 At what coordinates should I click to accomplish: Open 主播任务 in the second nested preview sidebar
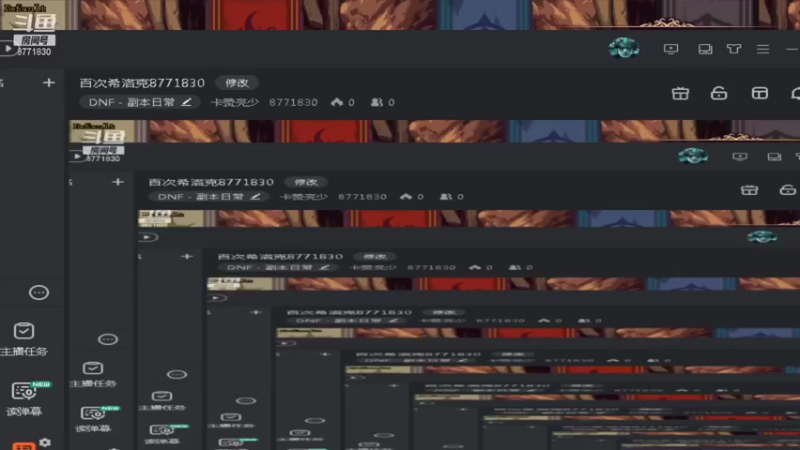point(162,401)
